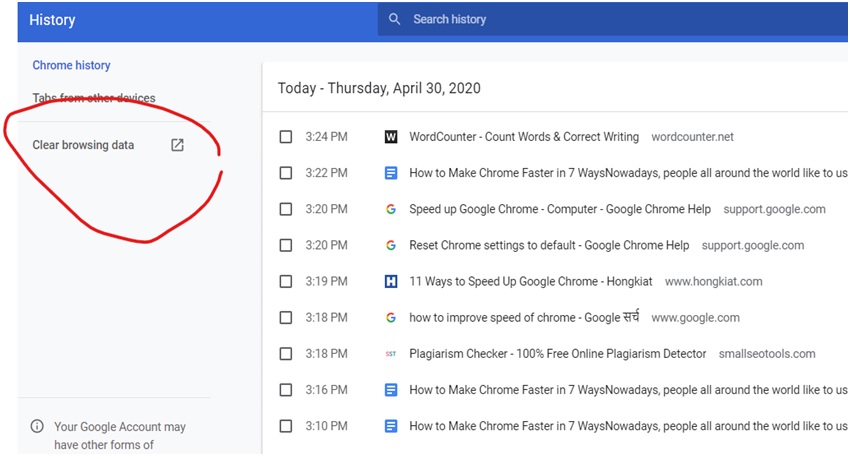Image resolution: width=850 pixels, height=459 pixels.
Task: Click support.google.com next to Speed up Chrome
Action: (774, 209)
